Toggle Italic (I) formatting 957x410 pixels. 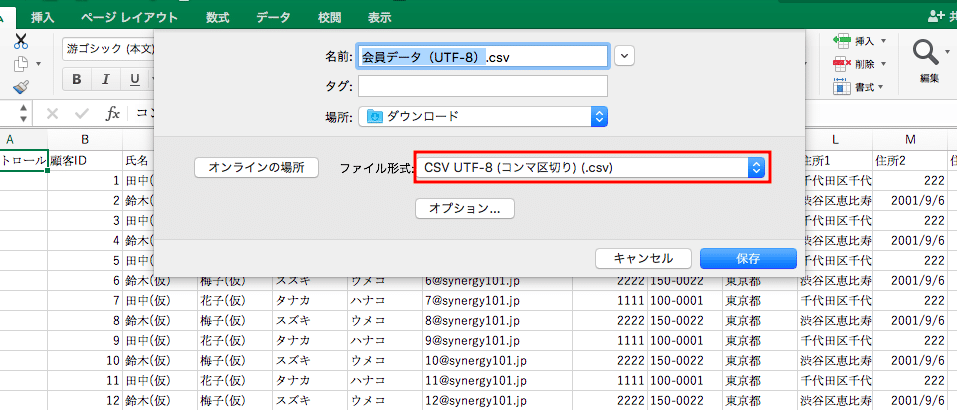pyautogui.click(x=106, y=79)
